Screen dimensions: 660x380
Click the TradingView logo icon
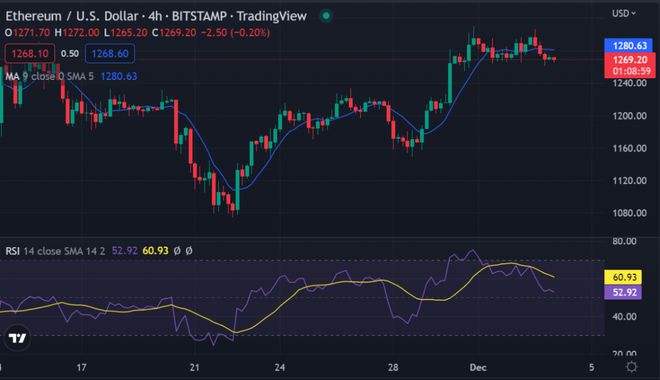click(x=17, y=338)
